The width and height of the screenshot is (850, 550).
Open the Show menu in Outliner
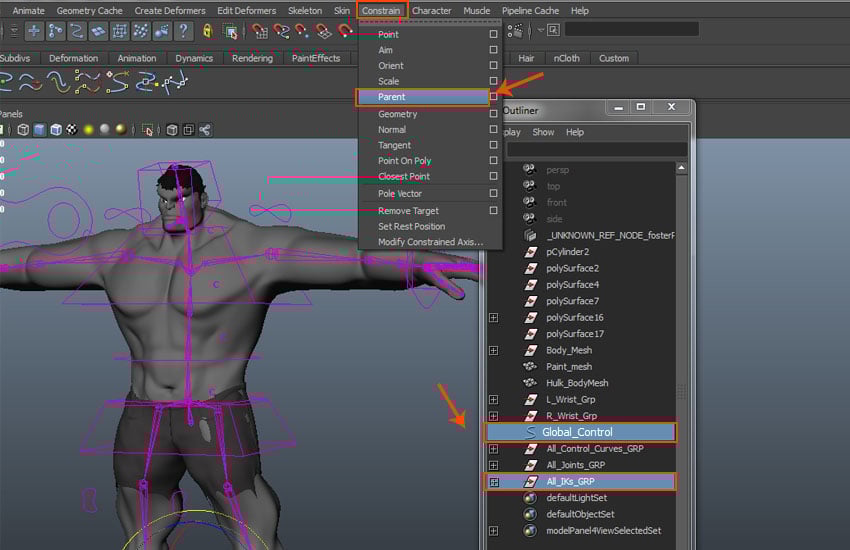(543, 132)
